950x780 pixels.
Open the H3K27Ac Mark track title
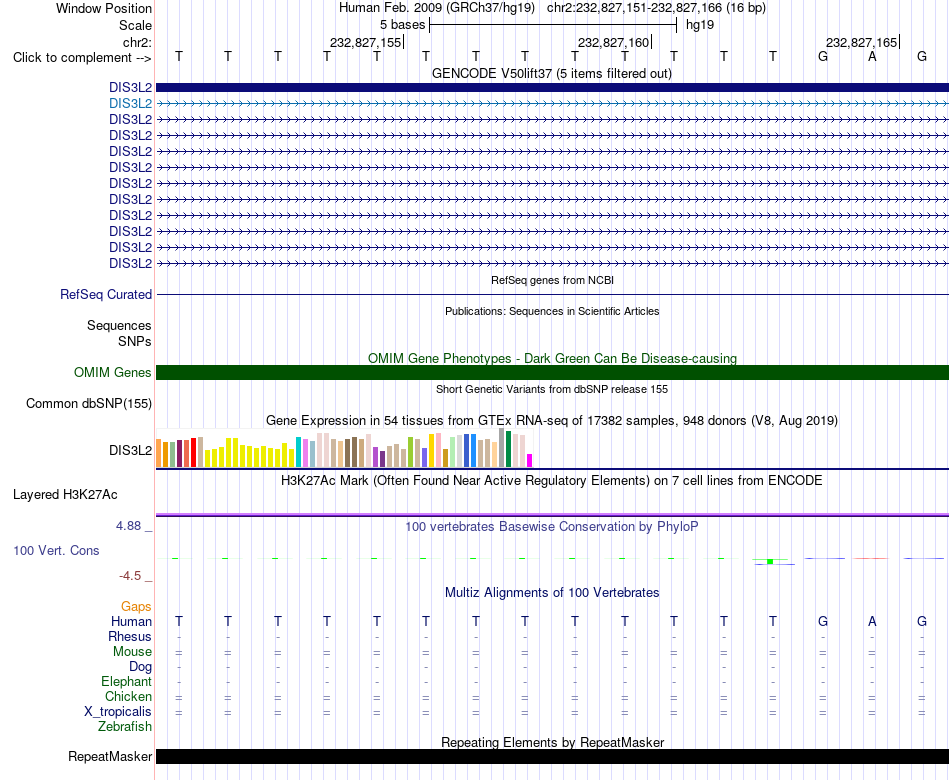coord(552,481)
